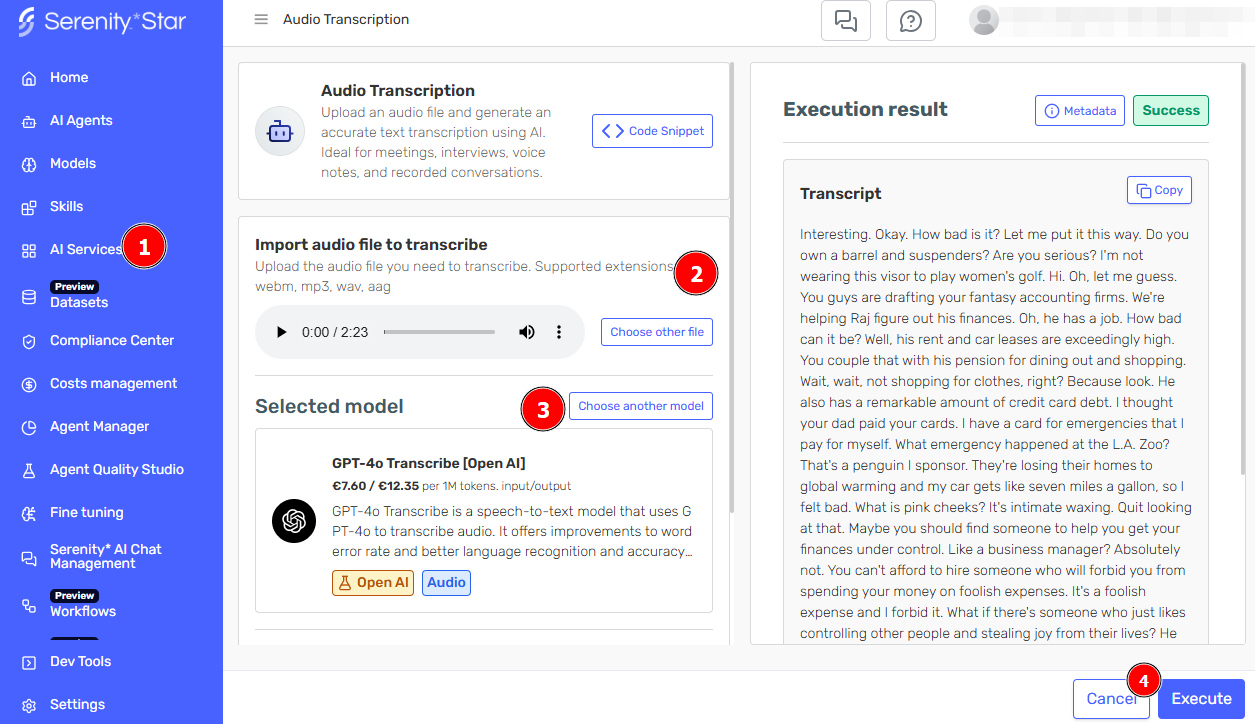Click Choose another model button

(641, 406)
